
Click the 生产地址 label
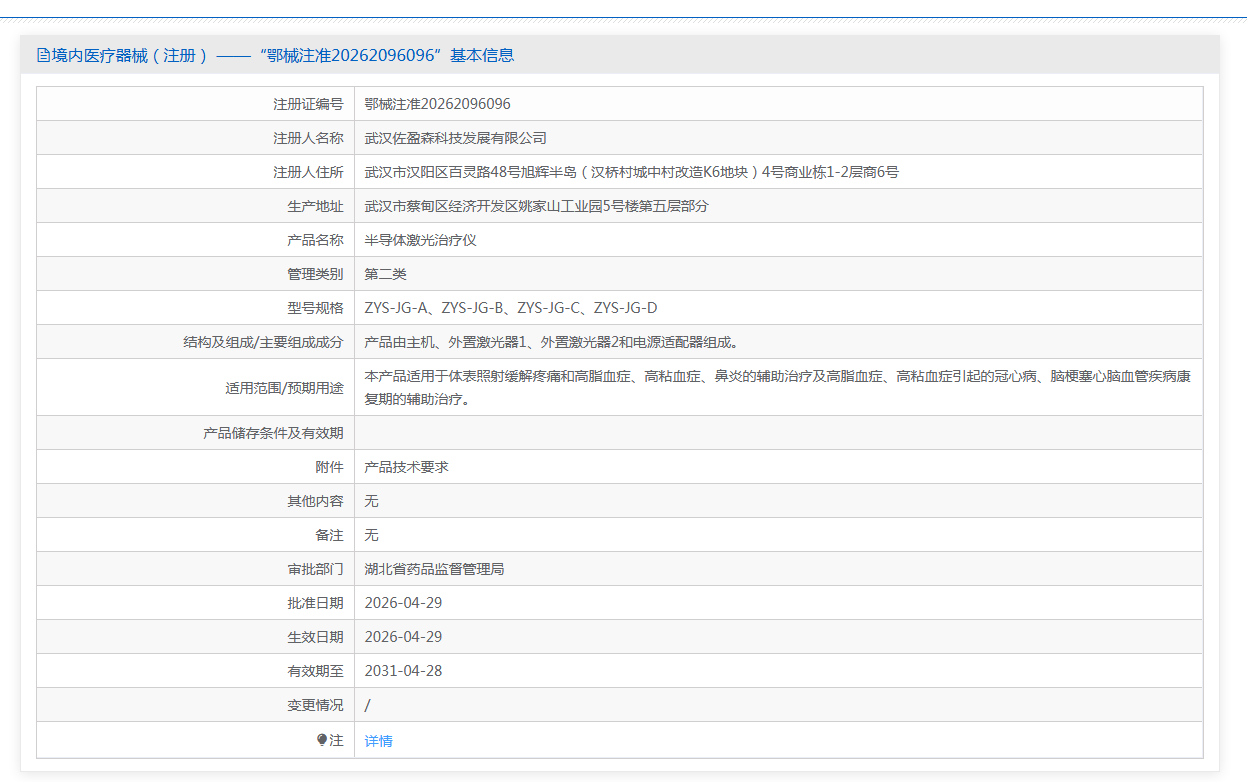(x=315, y=206)
